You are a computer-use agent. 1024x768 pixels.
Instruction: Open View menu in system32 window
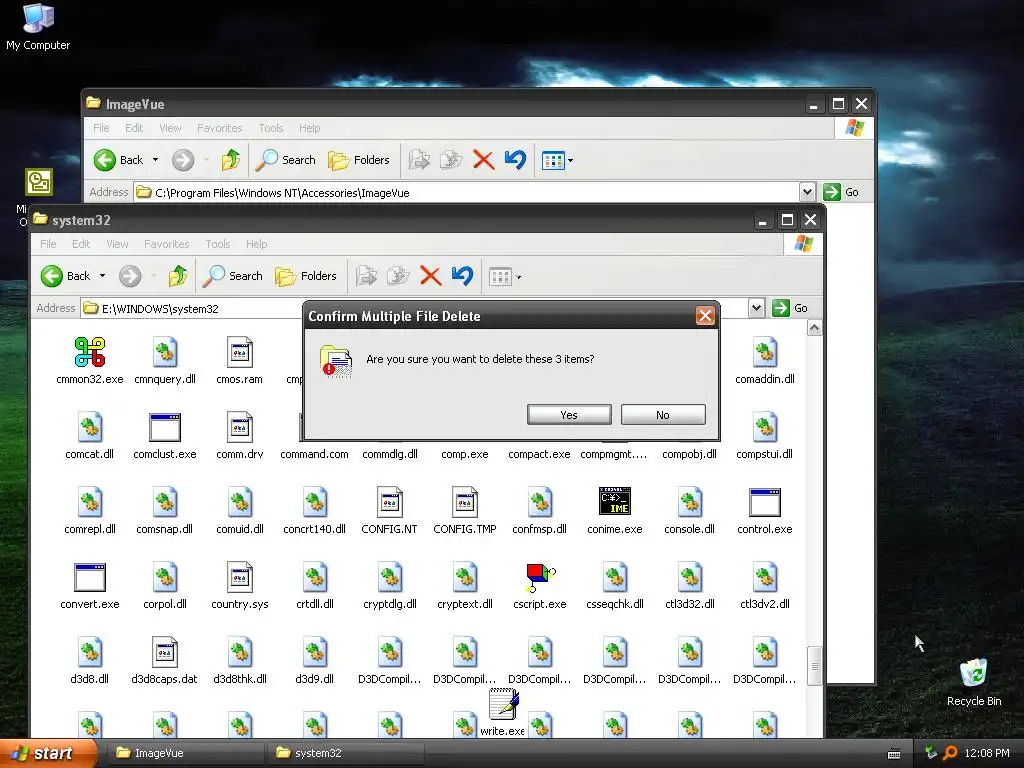point(118,244)
